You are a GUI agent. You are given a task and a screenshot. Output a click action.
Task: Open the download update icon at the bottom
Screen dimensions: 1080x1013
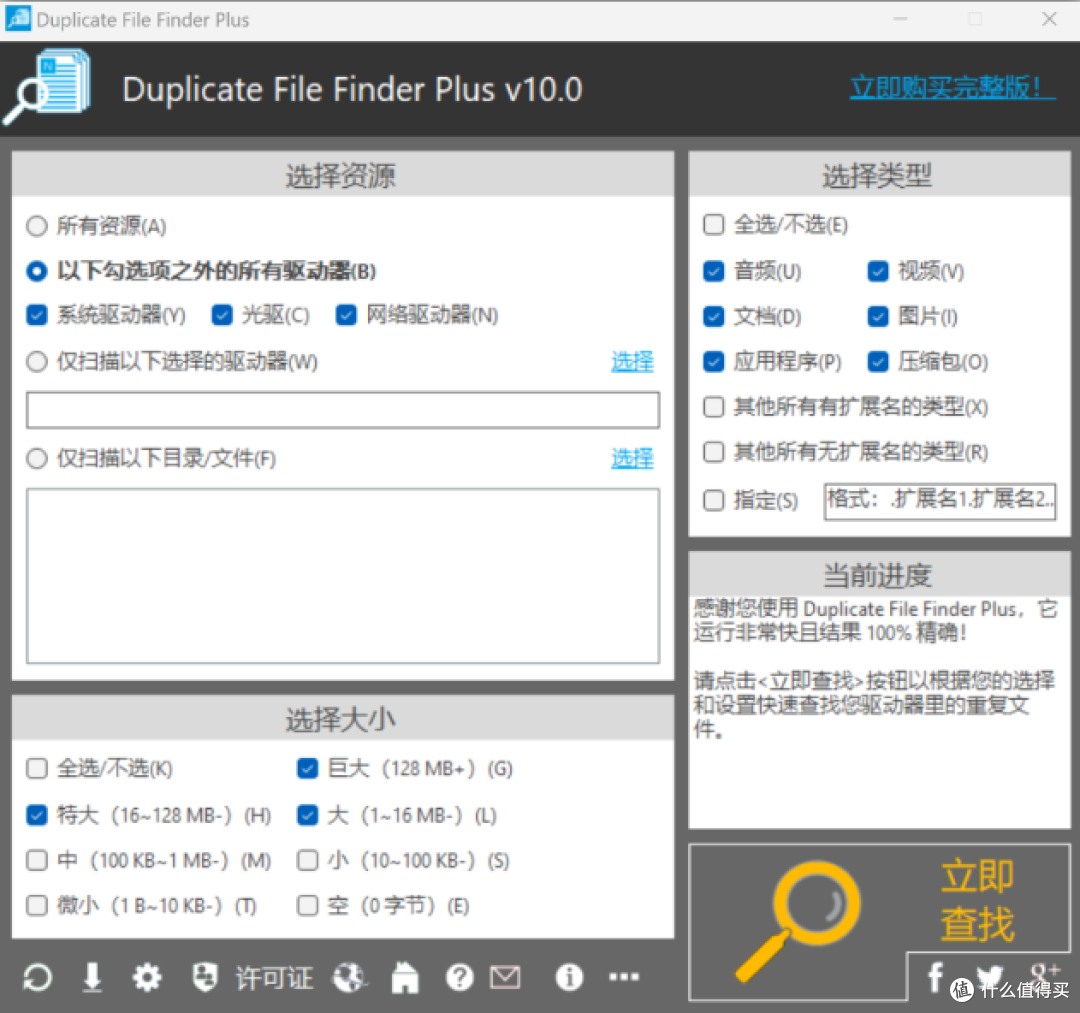click(x=92, y=977)
